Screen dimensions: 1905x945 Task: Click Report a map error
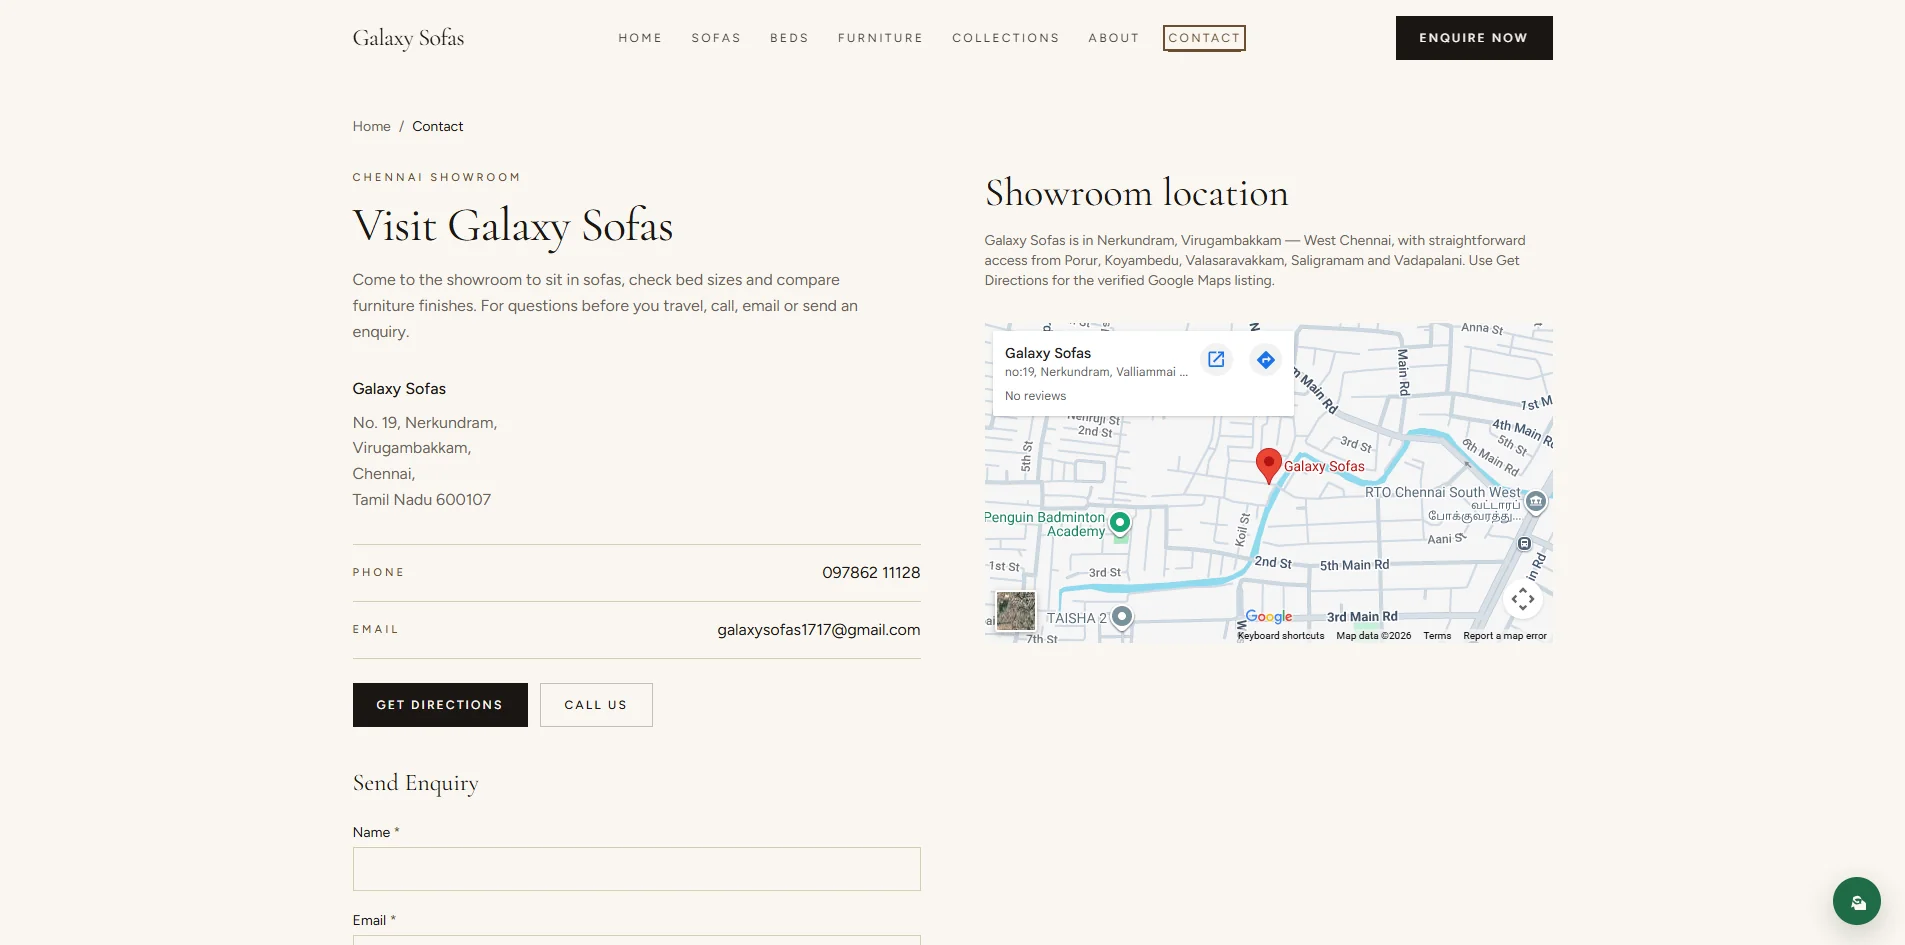(1505, 636)
